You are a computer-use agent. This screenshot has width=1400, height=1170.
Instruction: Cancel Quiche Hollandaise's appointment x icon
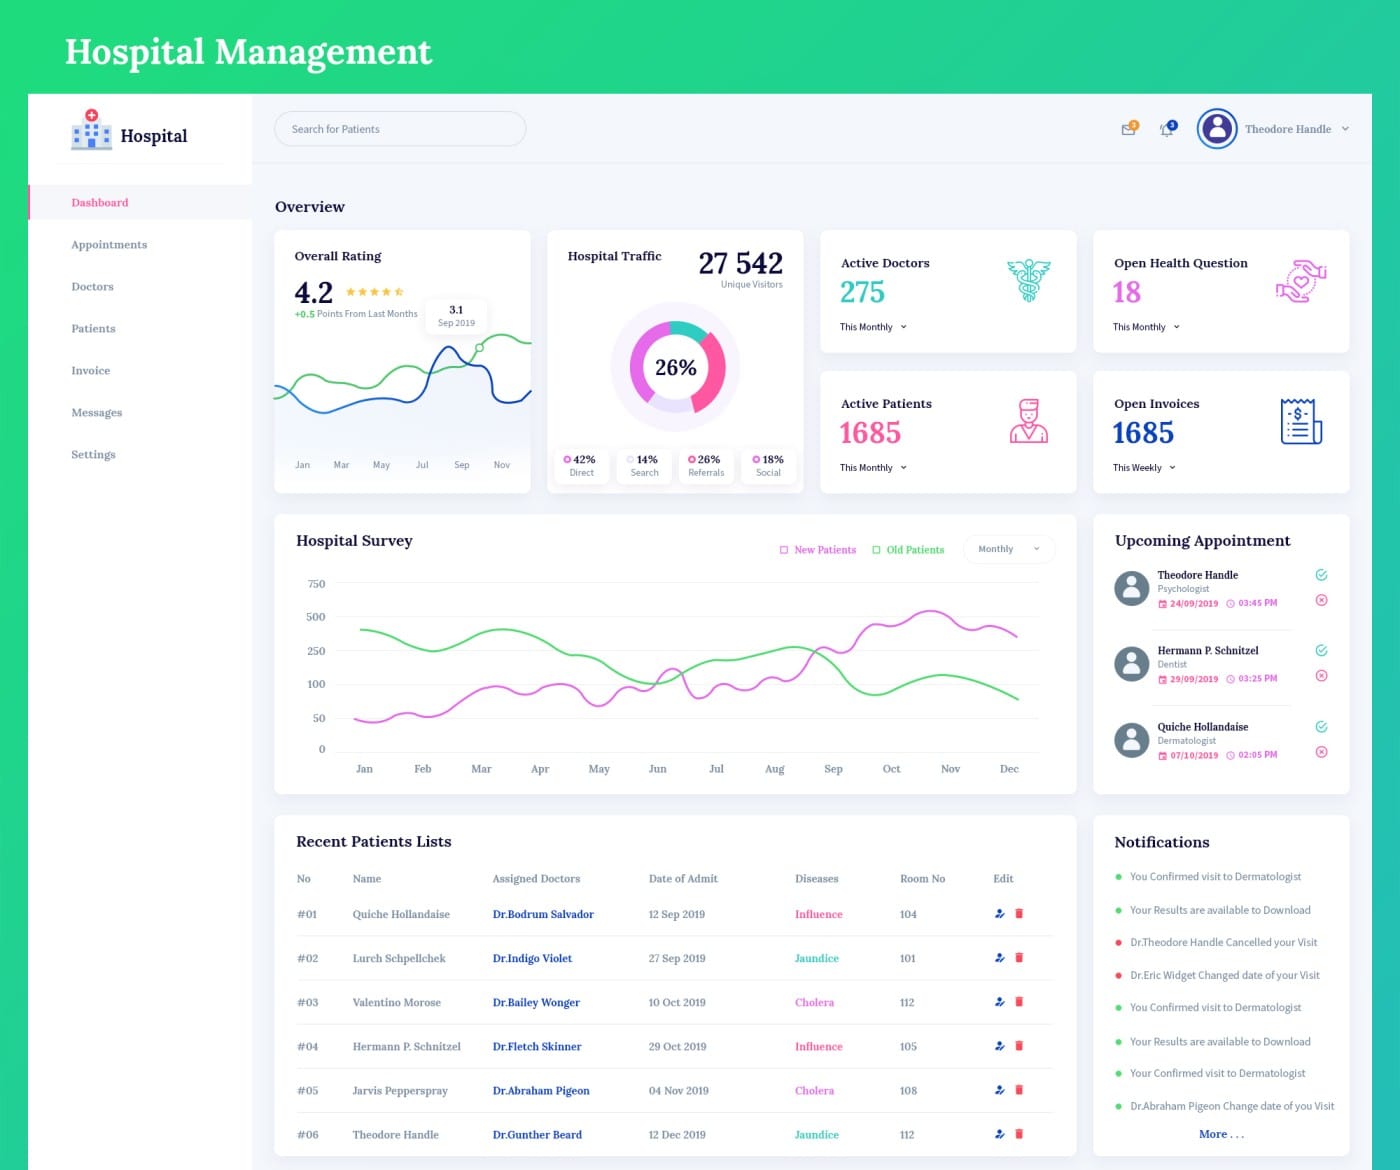pyautogui.click(x=1321, y=752)
